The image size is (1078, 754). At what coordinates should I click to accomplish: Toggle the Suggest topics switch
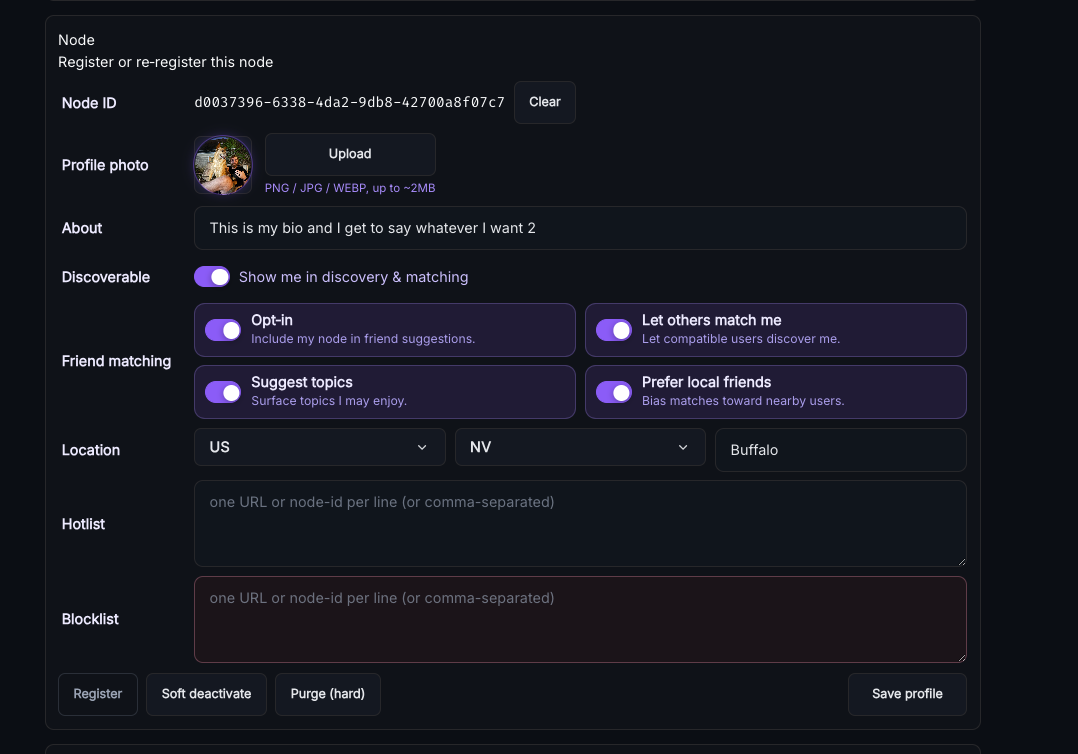(223, 392)
